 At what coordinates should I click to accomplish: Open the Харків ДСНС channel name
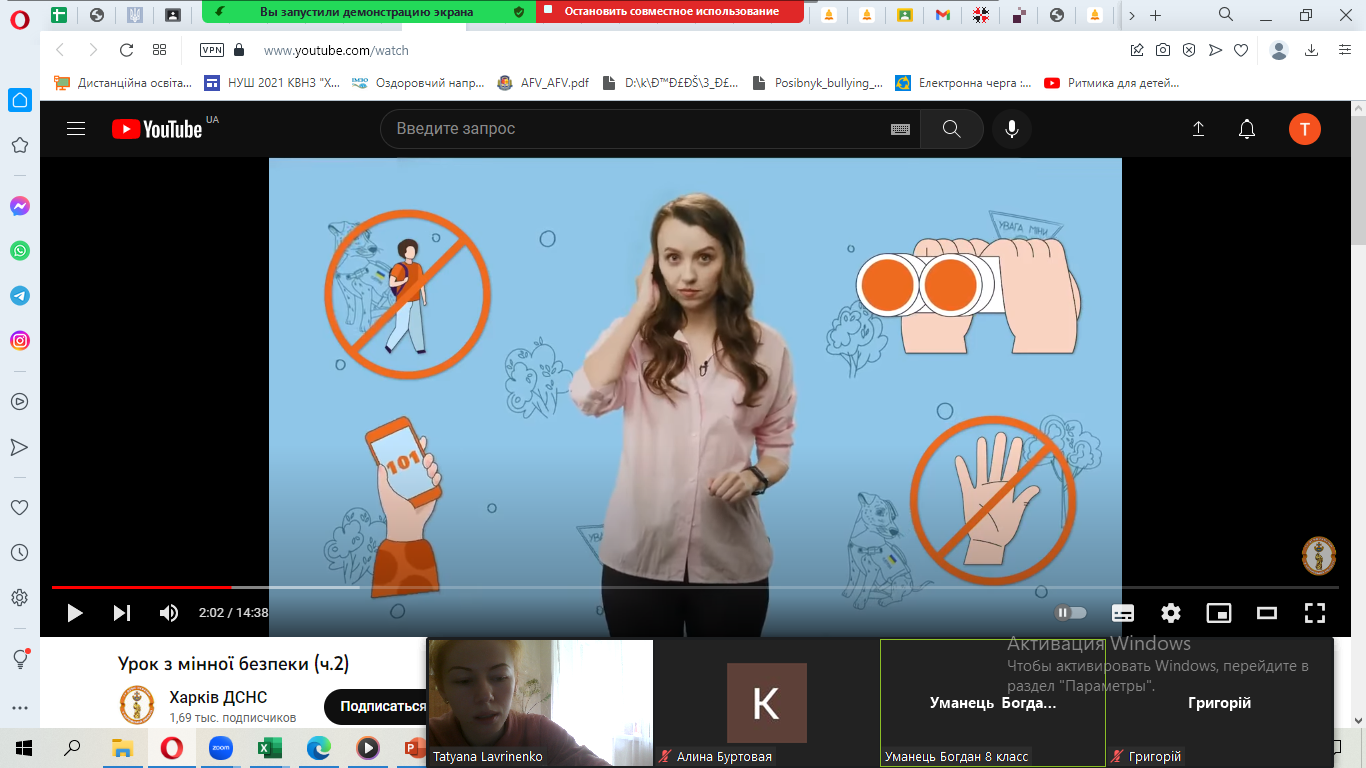218,697
